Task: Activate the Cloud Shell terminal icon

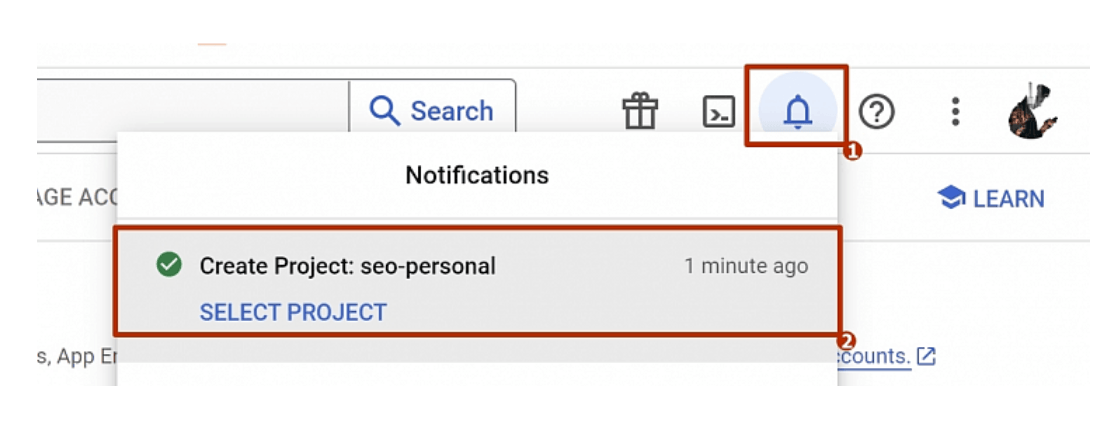Action: 719,111
